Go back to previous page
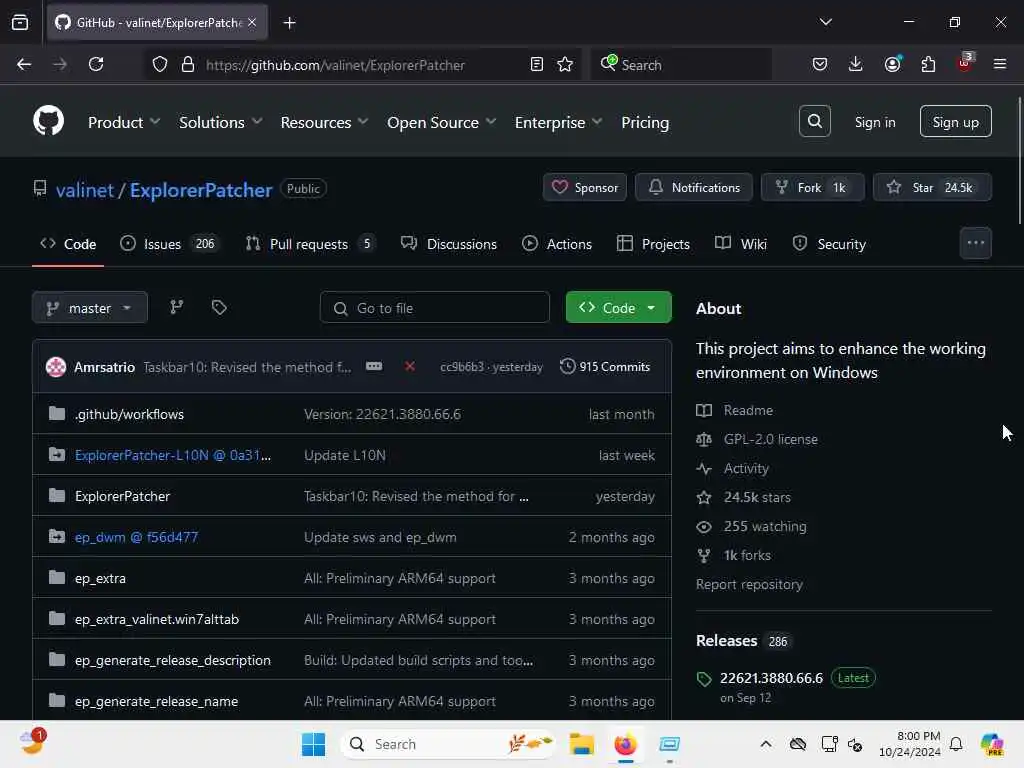1024x768 pixels. click(24, 64)
